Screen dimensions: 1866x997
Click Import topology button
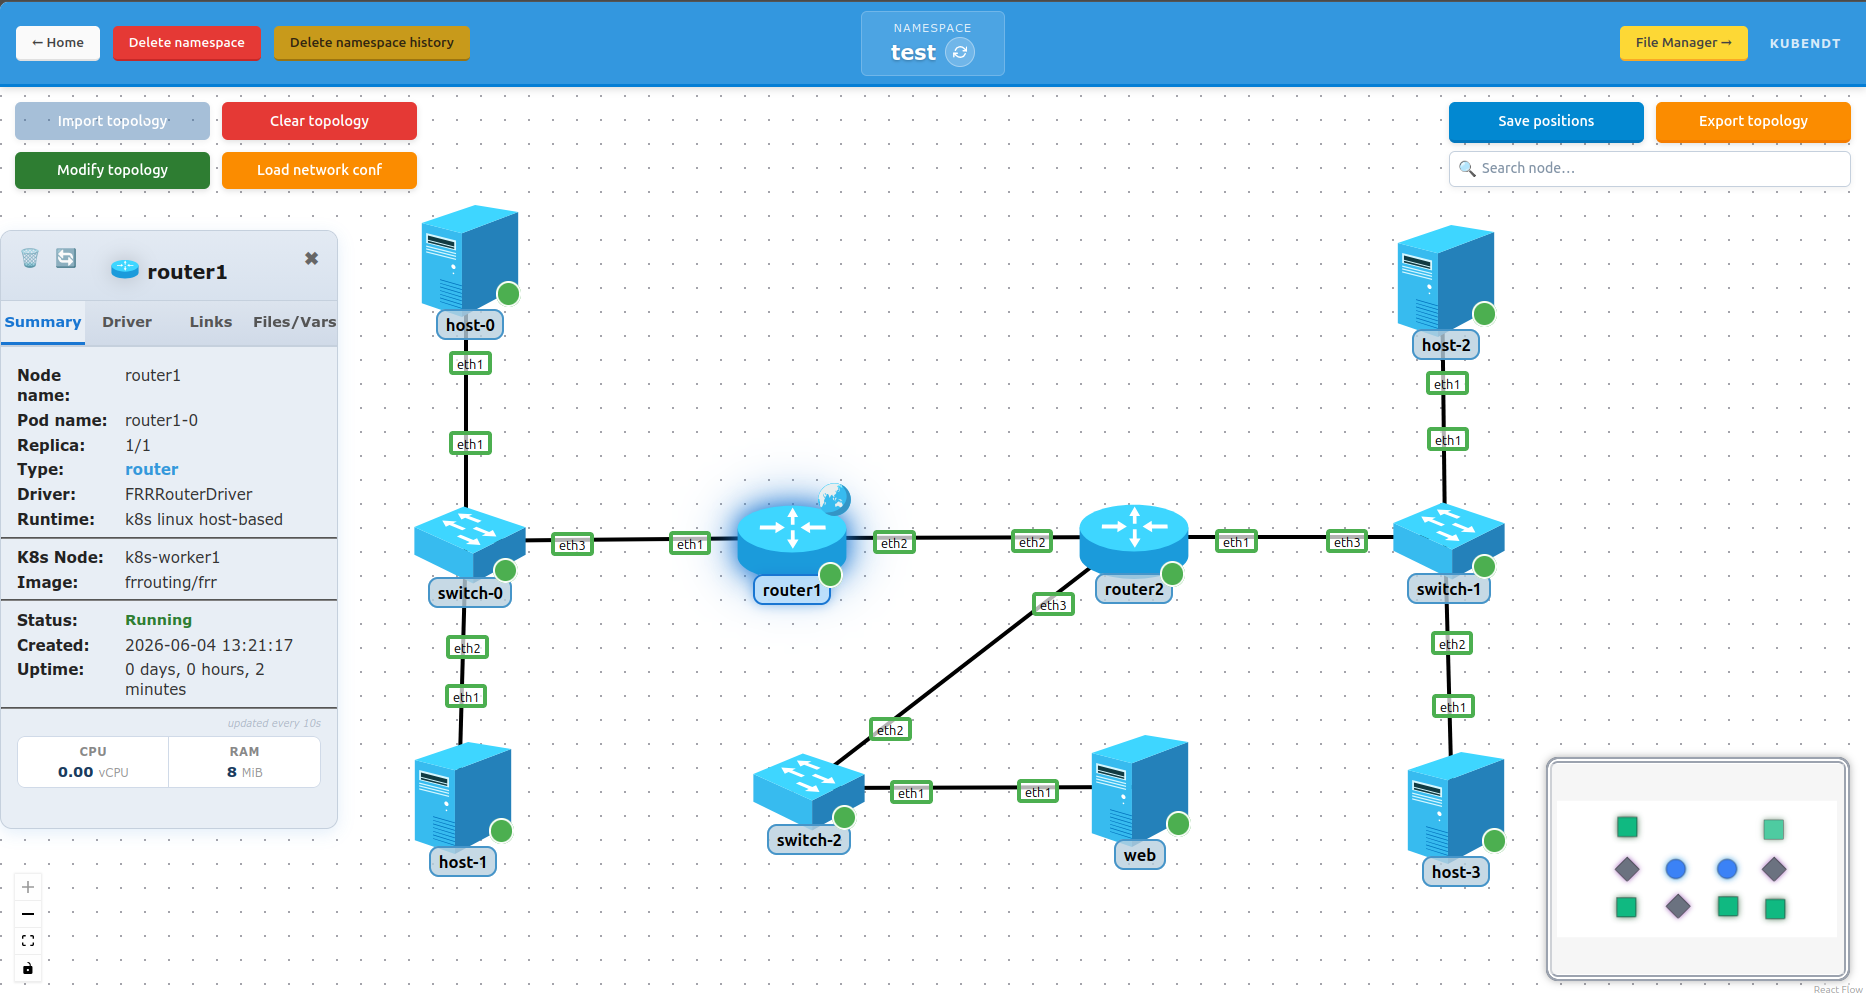[x=112, y=121]
